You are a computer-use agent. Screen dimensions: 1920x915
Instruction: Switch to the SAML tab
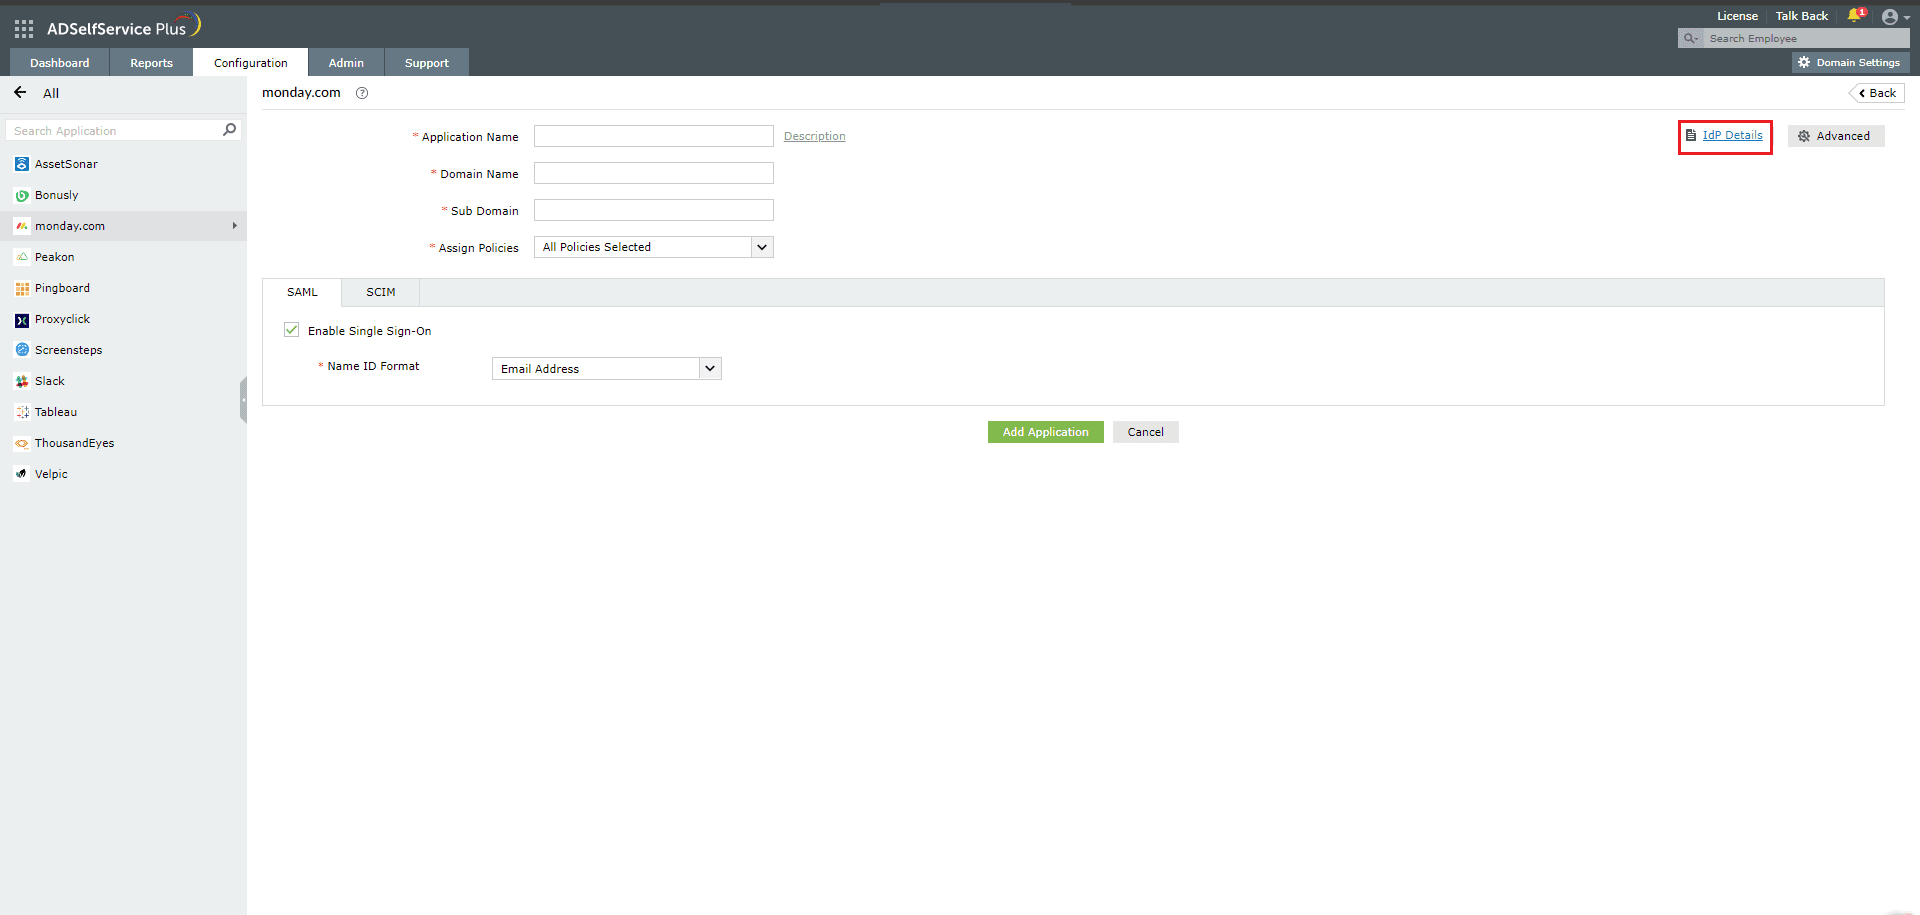tap(302, 292)
